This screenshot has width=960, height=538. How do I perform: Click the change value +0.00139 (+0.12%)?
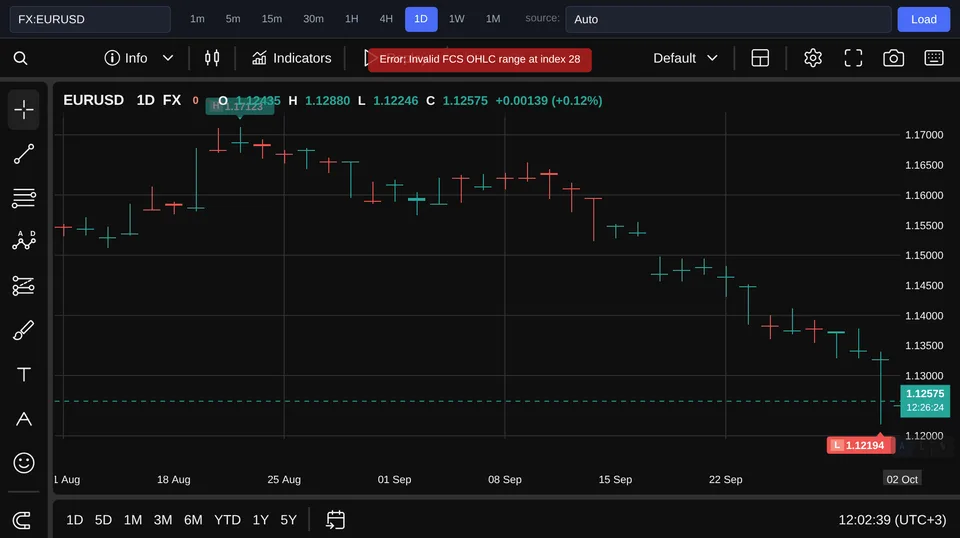549,100
